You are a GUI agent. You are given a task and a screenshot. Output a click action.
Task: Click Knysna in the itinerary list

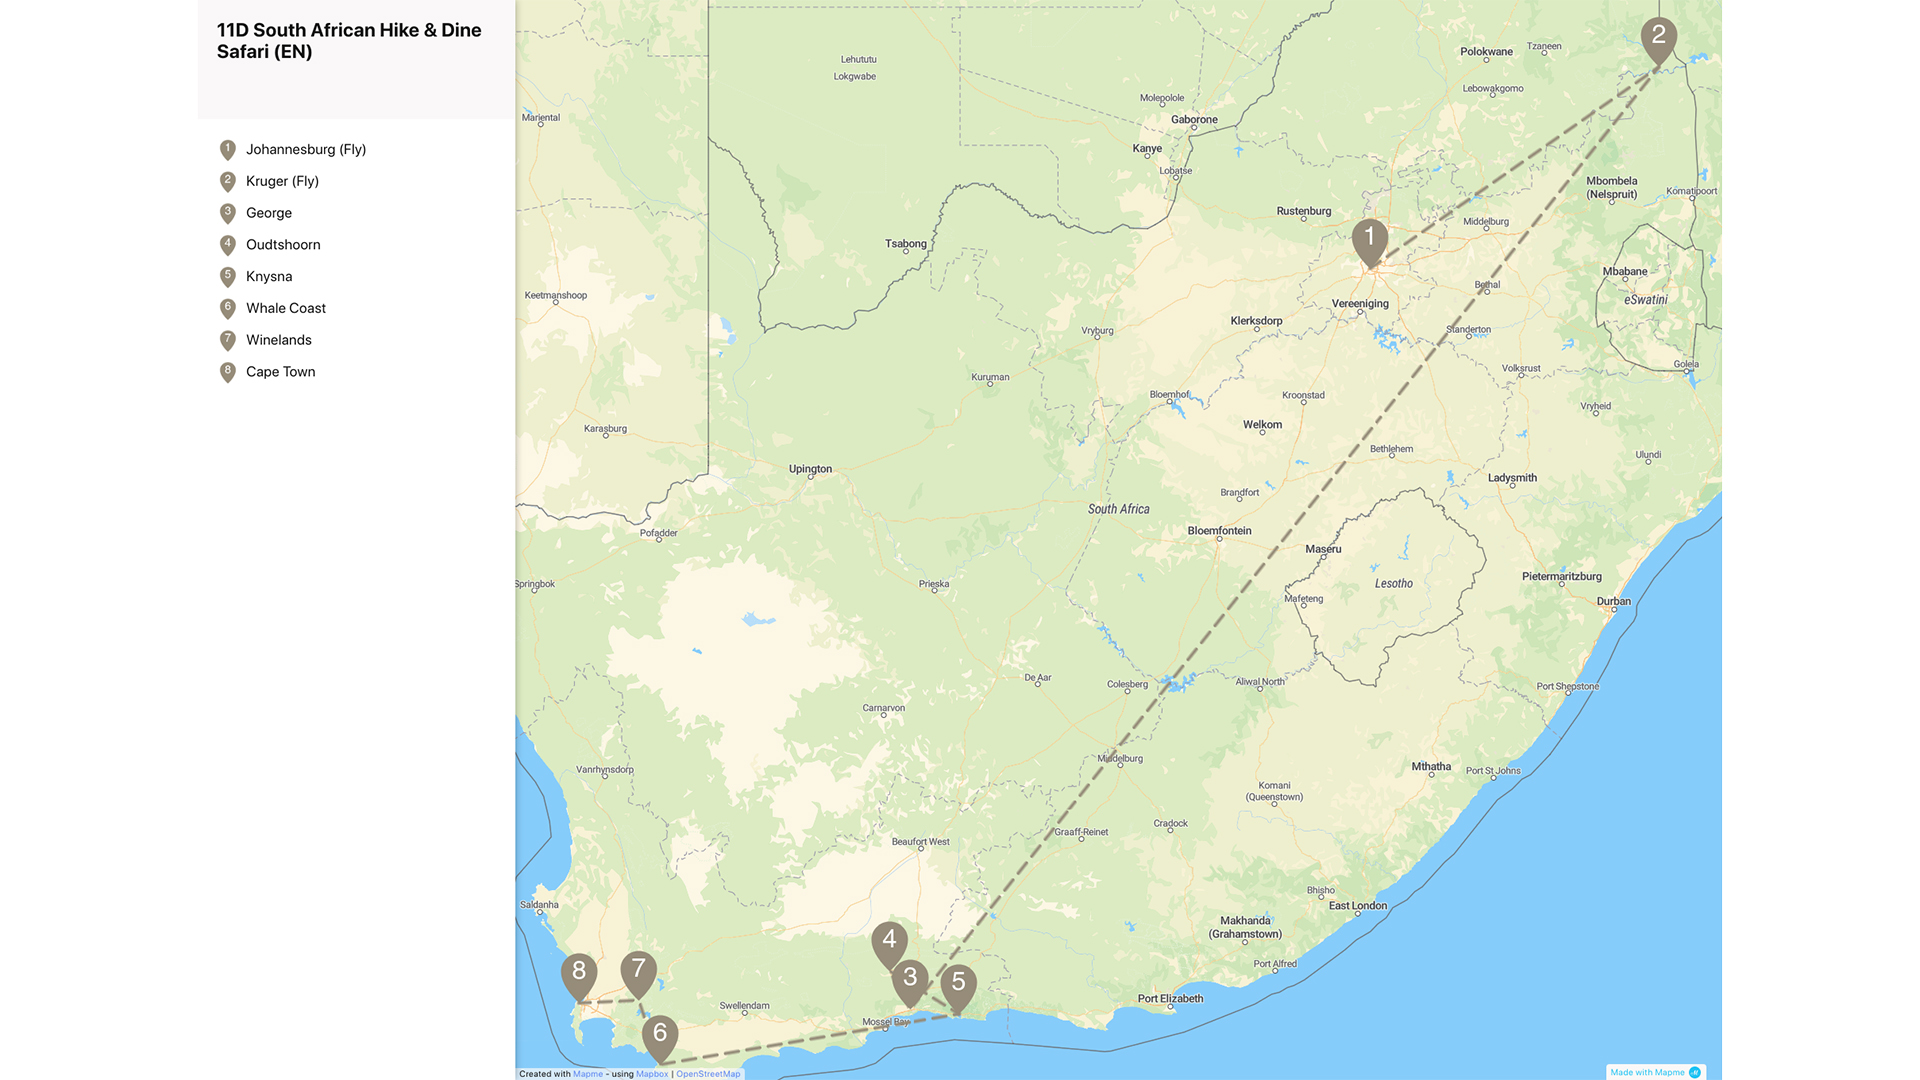pos(268,277)
